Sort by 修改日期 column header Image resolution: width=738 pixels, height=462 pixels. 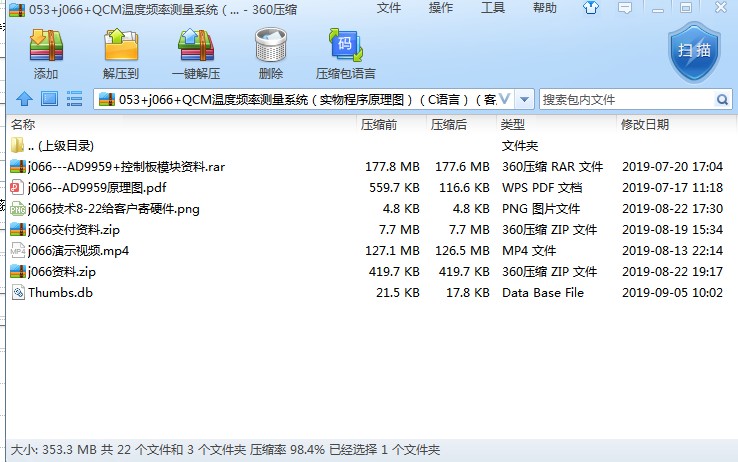645,125
